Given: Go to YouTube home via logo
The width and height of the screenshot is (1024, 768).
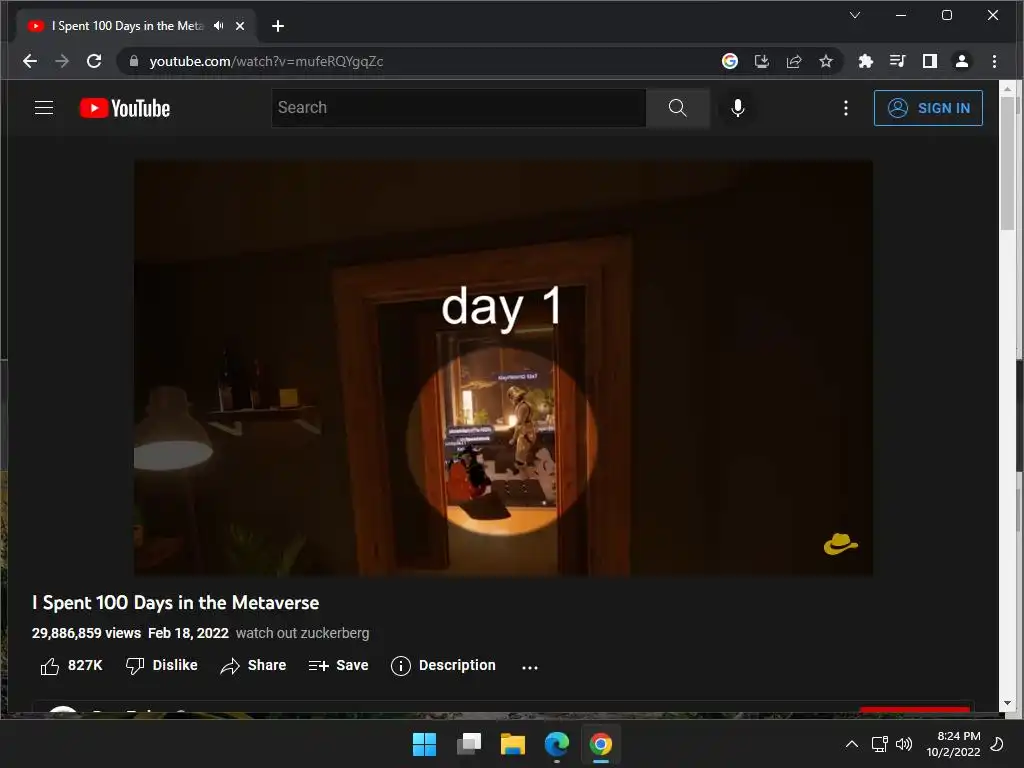Looking at the screenshot, I should [x=125, y=108].
